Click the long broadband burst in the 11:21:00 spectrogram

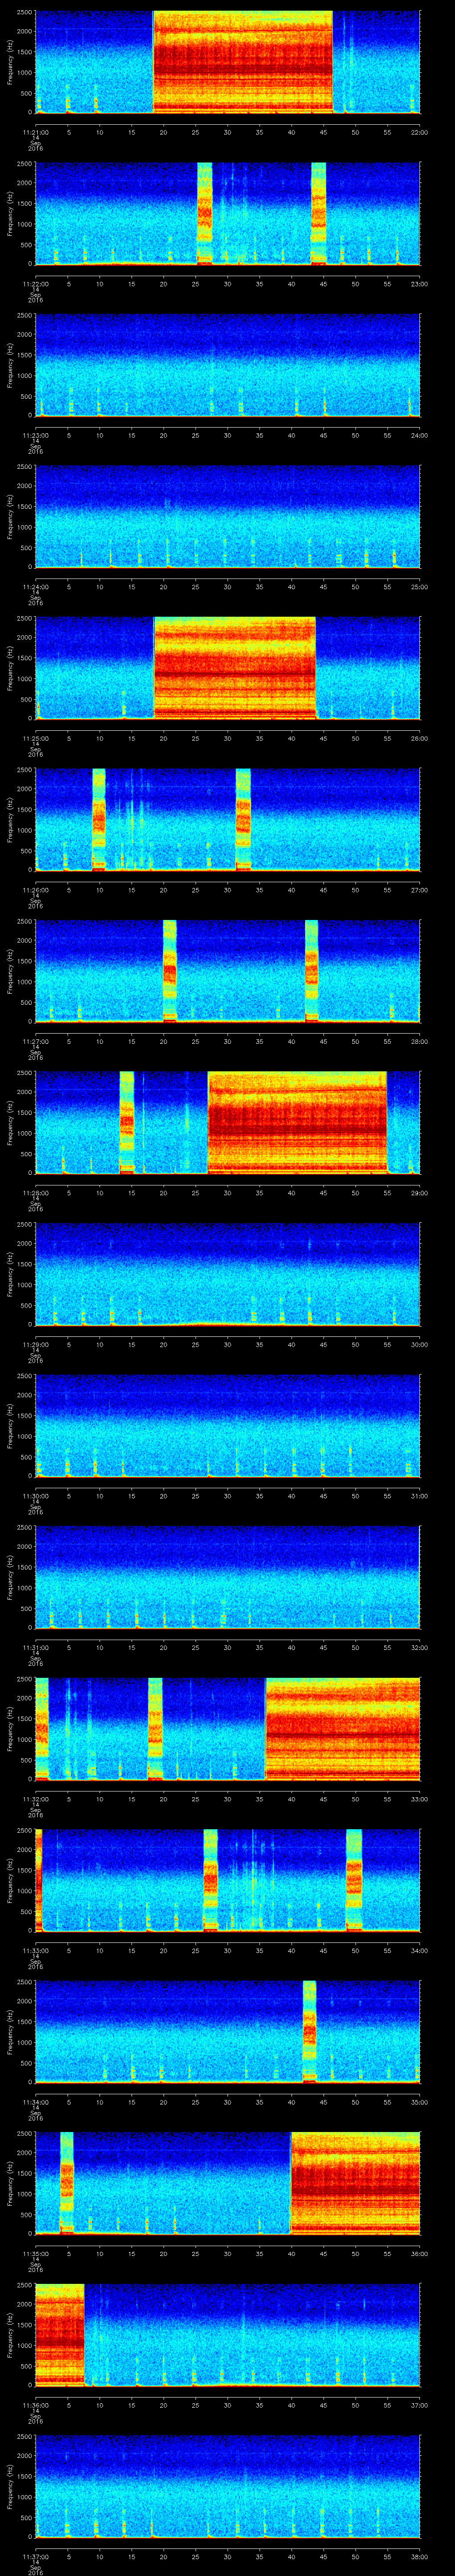242,62
